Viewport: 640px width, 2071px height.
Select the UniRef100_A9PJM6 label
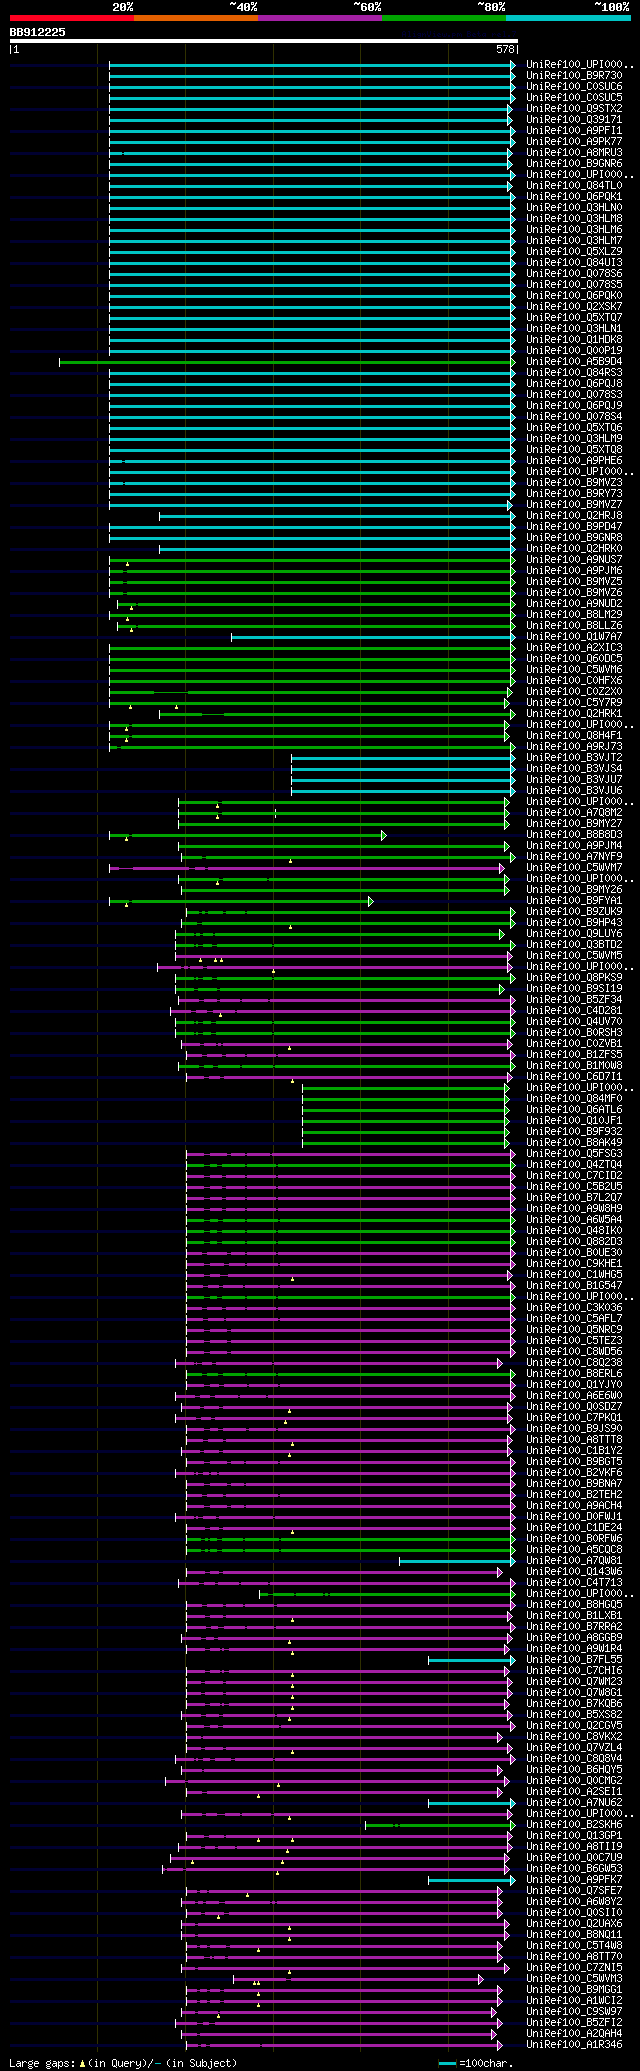(574, 570)
